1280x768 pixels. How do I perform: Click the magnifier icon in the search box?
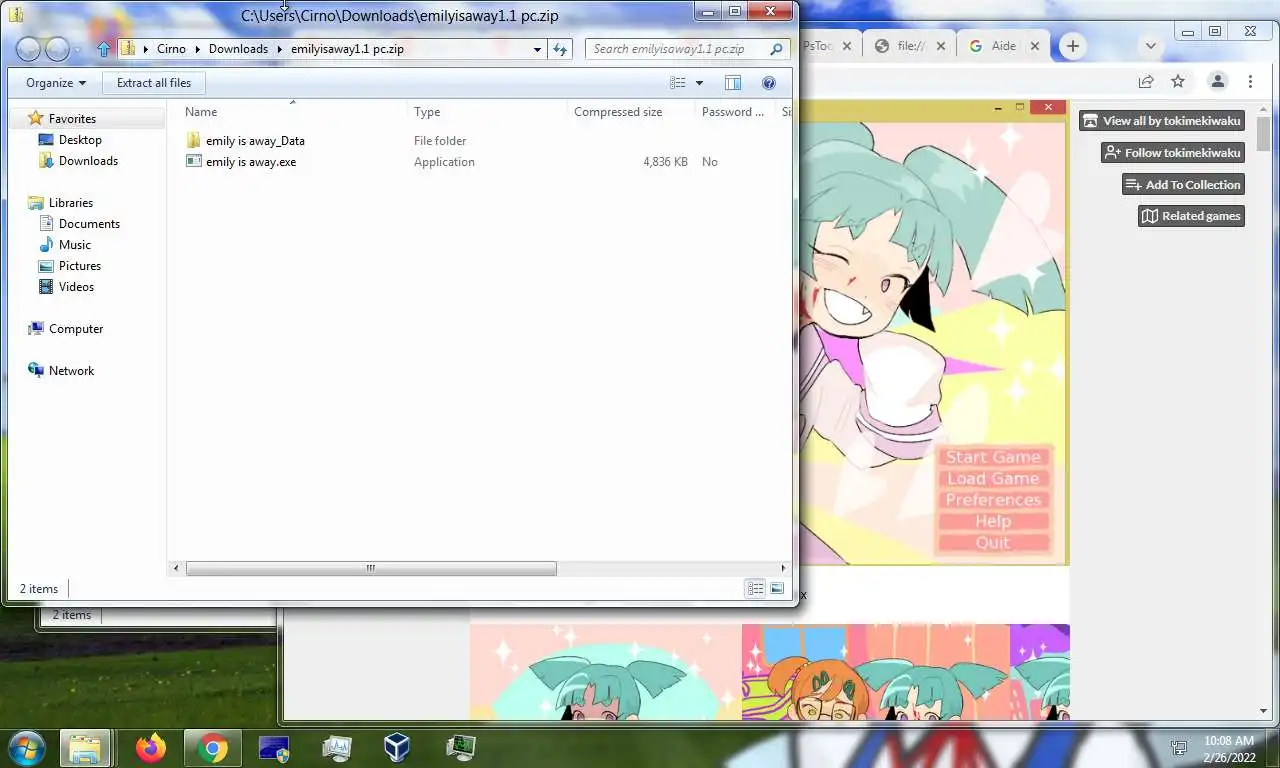coord(776,48)
